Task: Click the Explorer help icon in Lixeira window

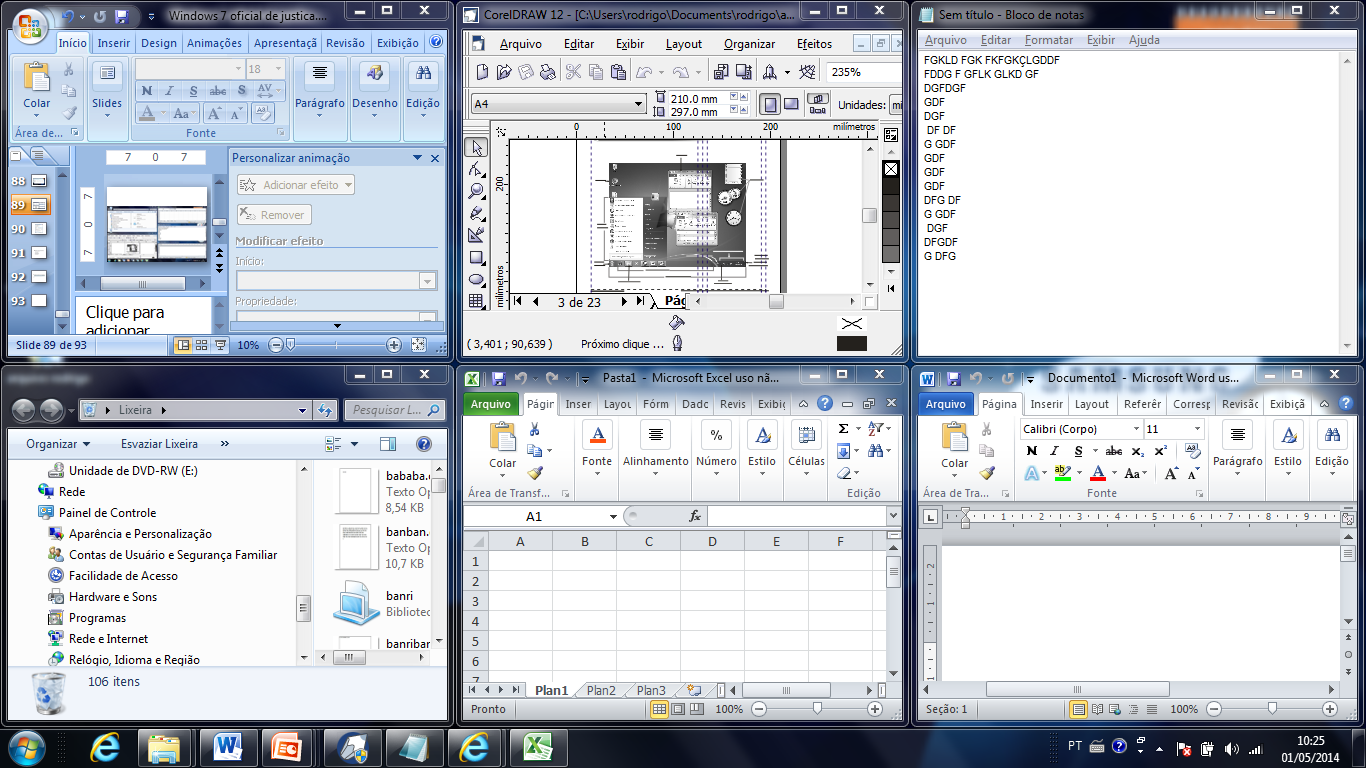Action: pos(423,444)
